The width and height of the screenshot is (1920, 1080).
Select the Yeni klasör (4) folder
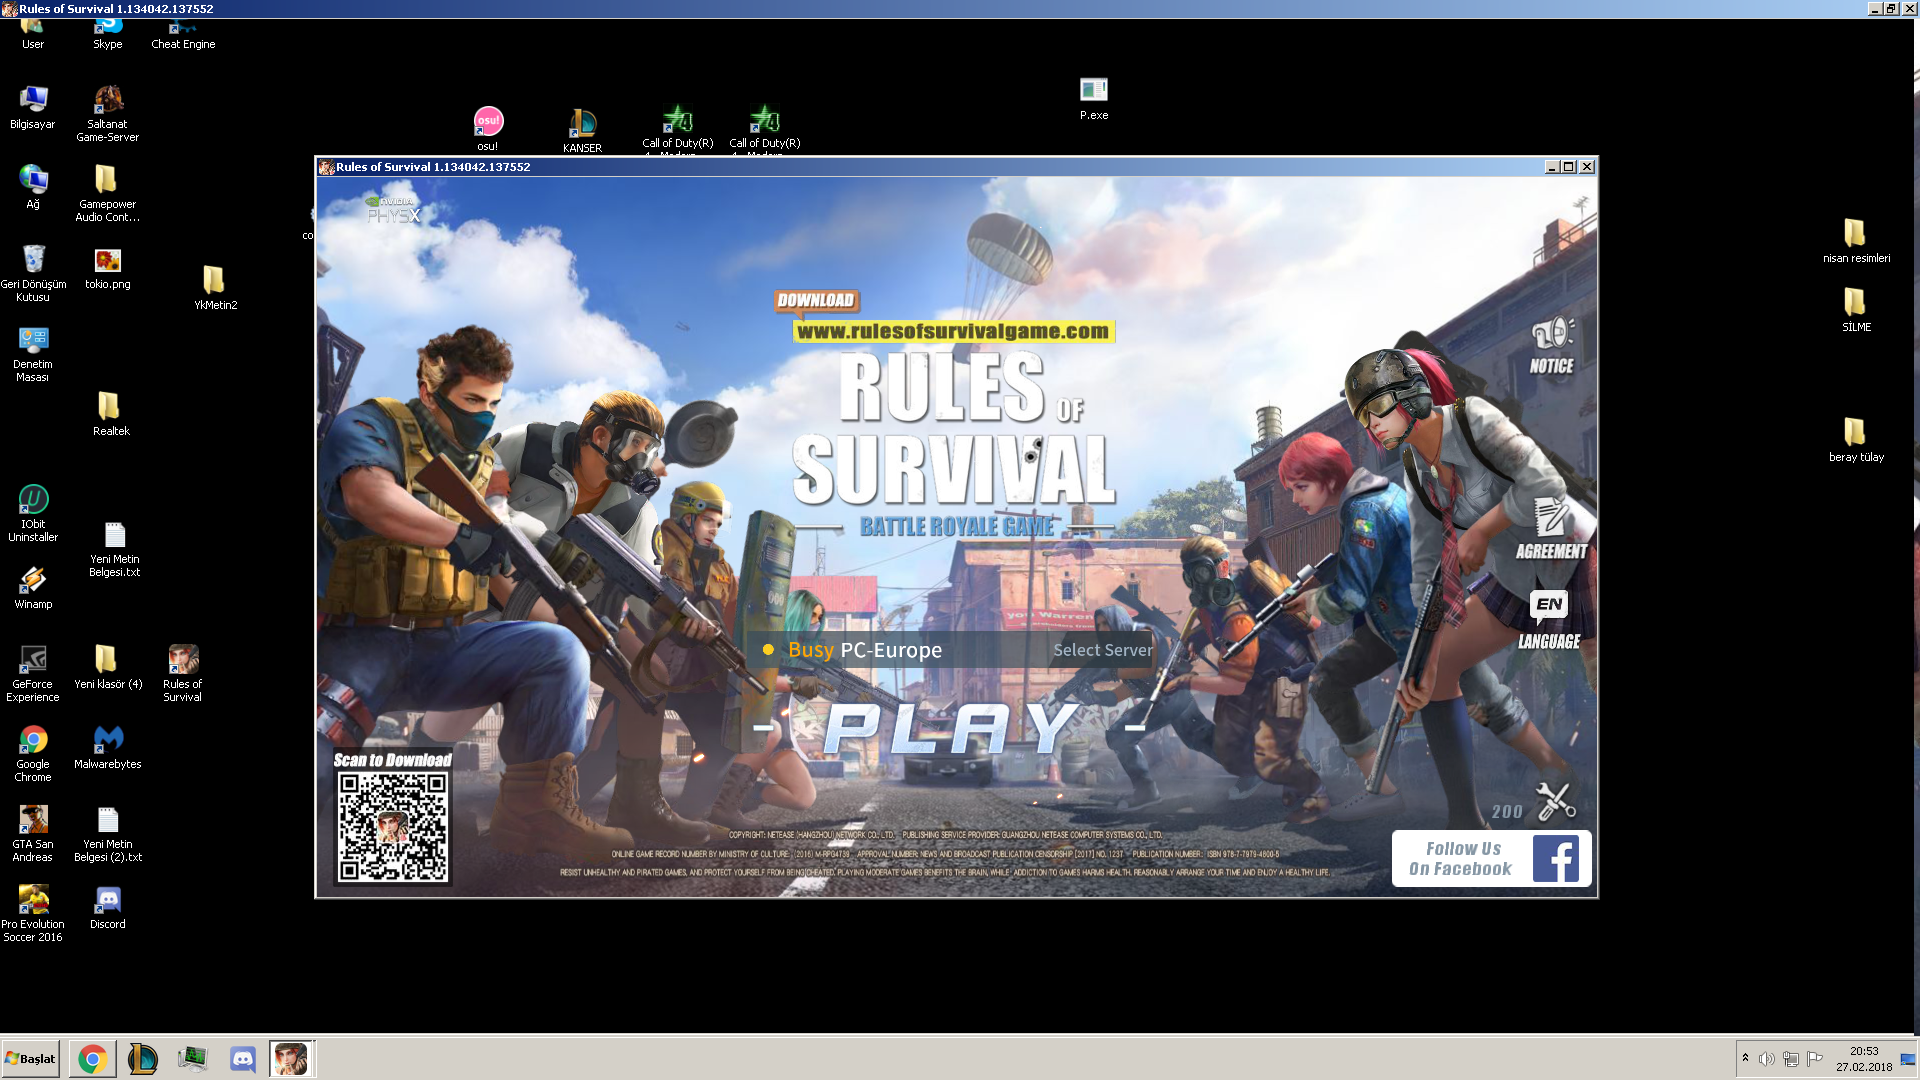coord(108,667)
